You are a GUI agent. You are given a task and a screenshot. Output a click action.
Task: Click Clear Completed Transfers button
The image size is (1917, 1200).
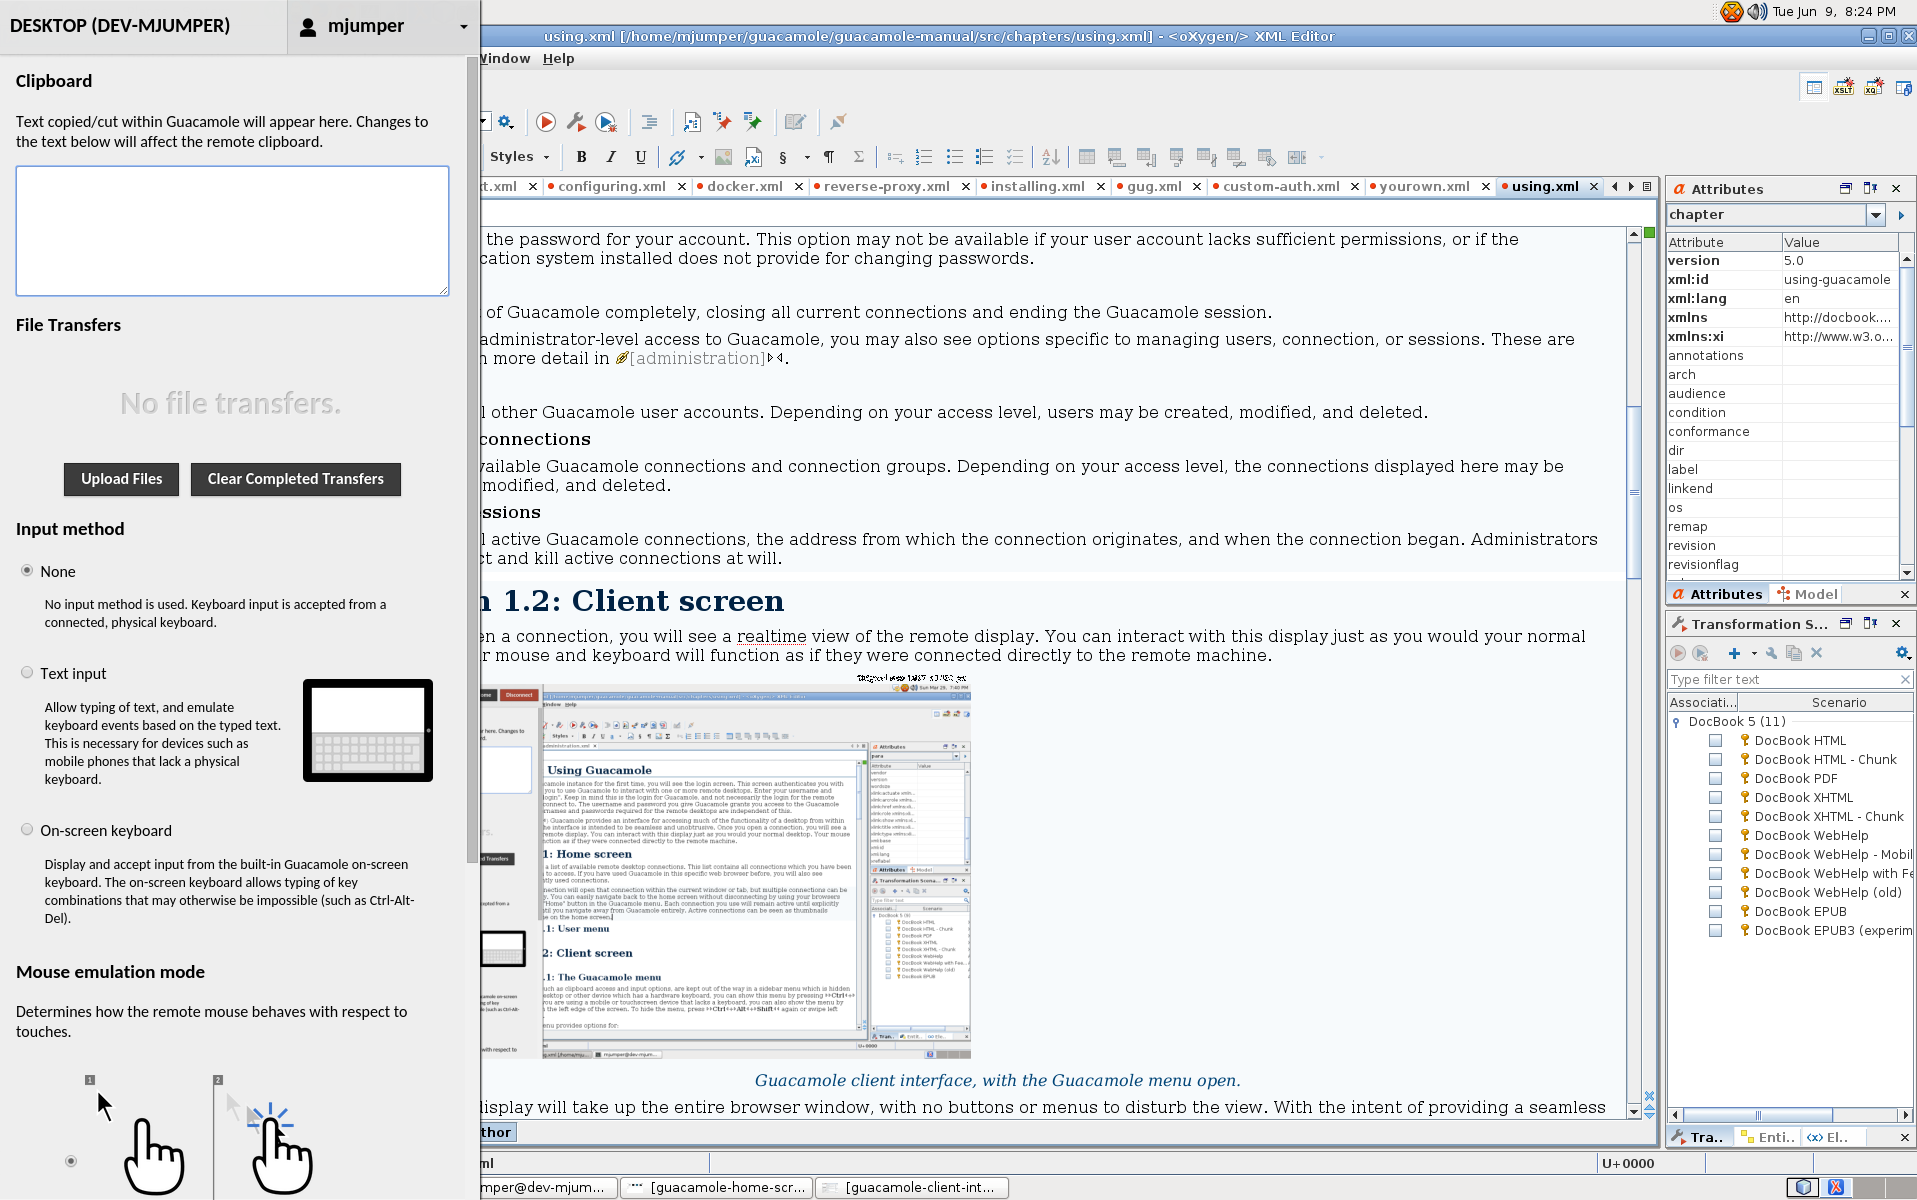(x=295, y=479)
